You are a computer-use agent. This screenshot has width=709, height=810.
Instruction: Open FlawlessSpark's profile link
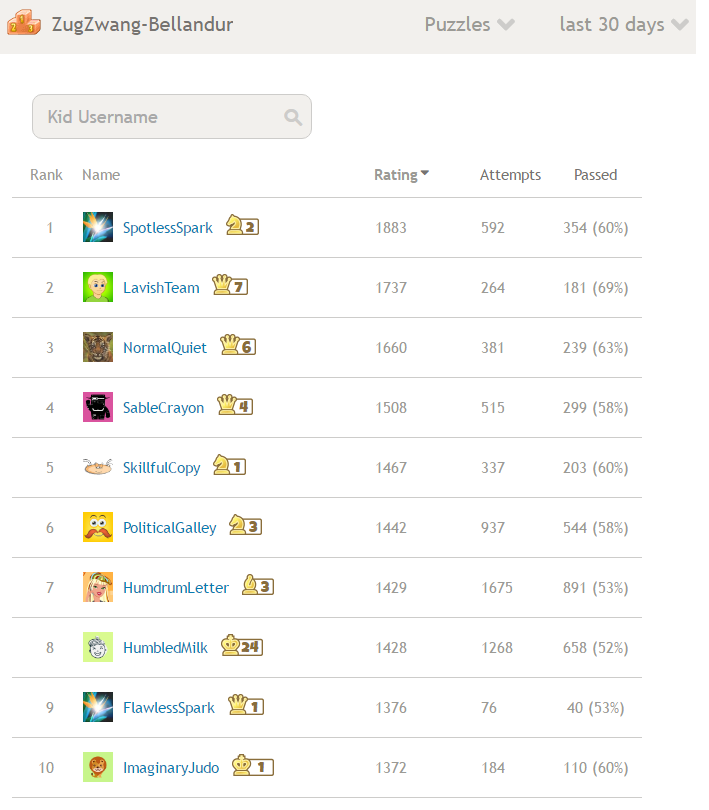point(168,708)
